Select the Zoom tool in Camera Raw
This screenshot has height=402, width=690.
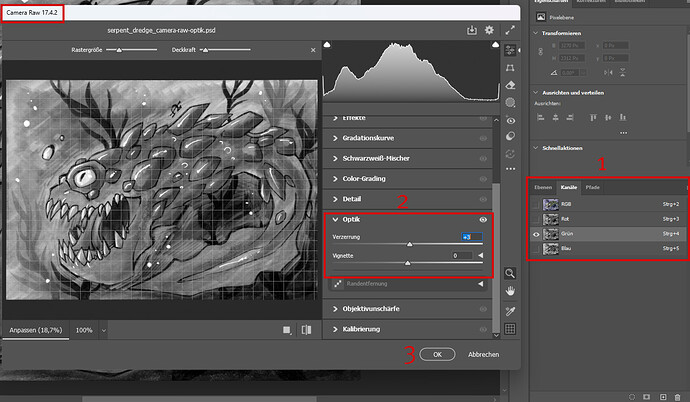coord(511,272)
